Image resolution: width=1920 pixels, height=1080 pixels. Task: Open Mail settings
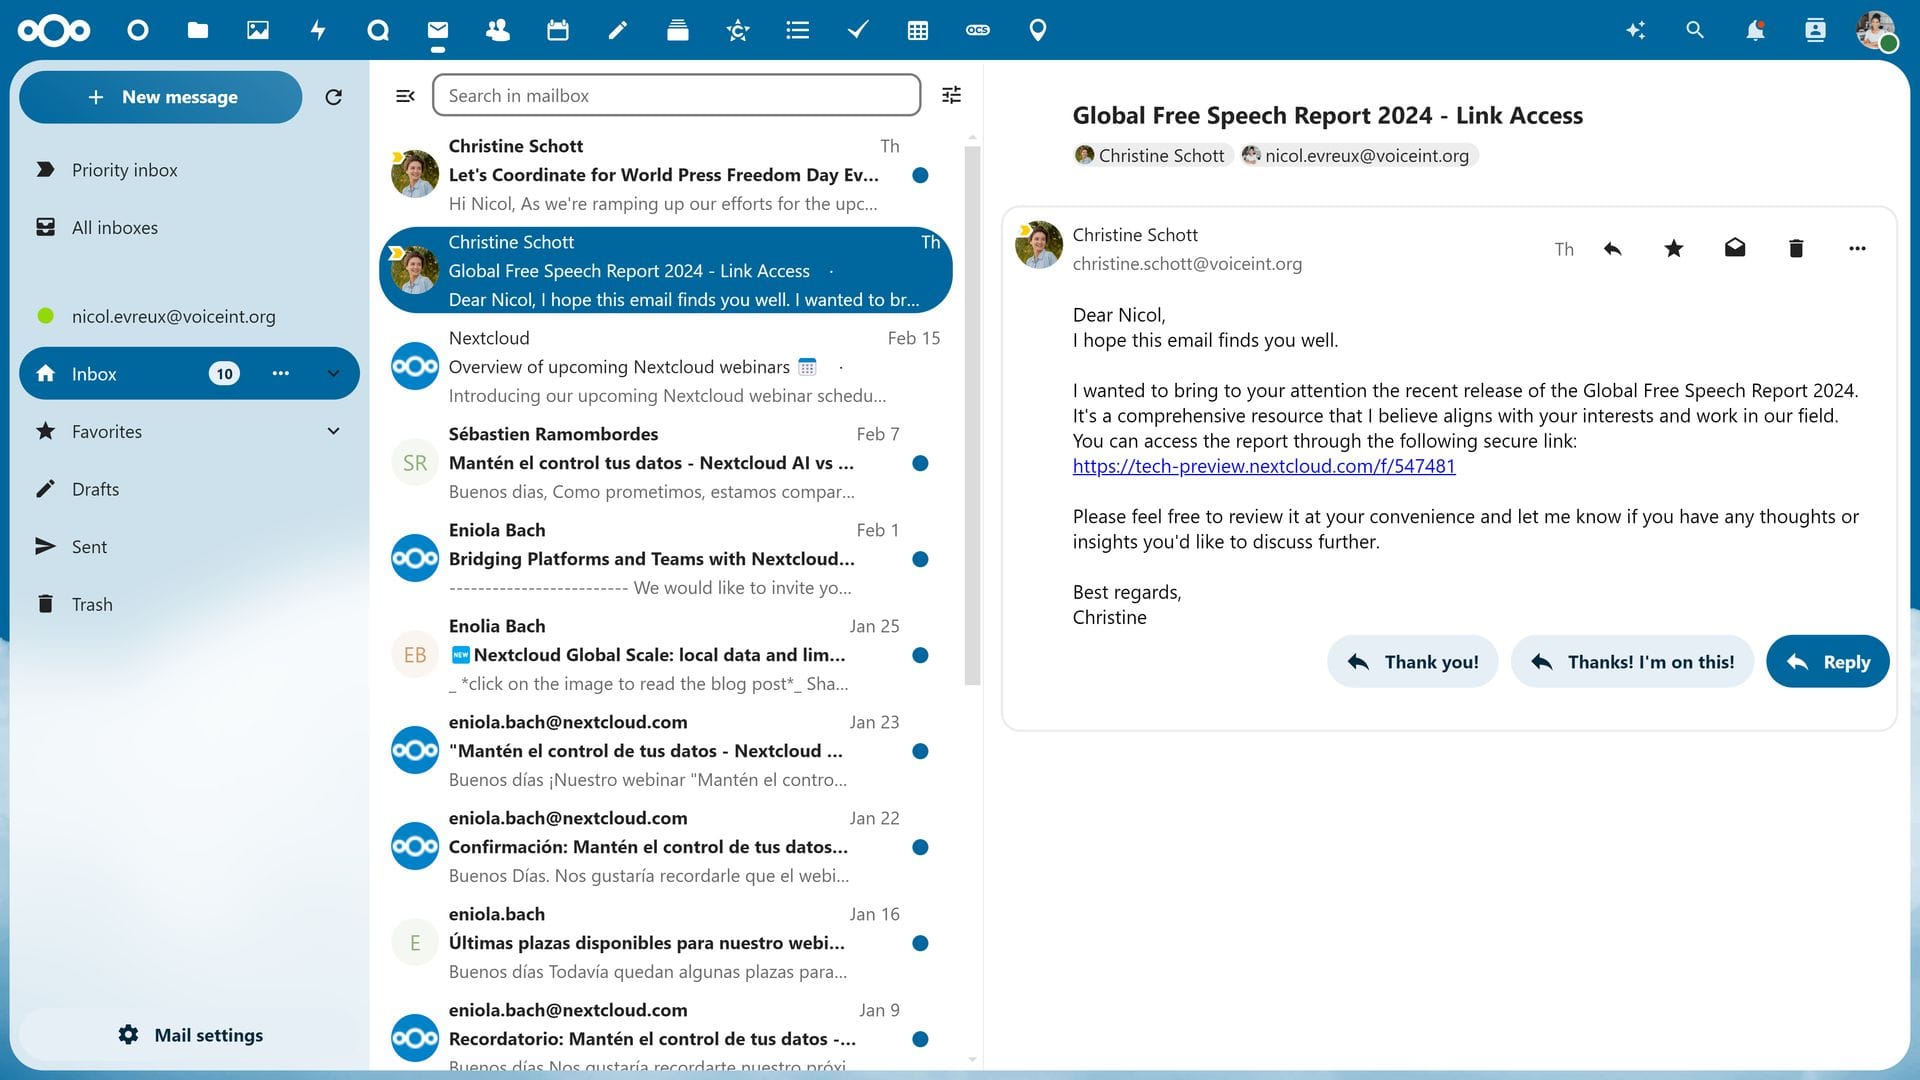pyautogui.click(x=190, y=1035)
